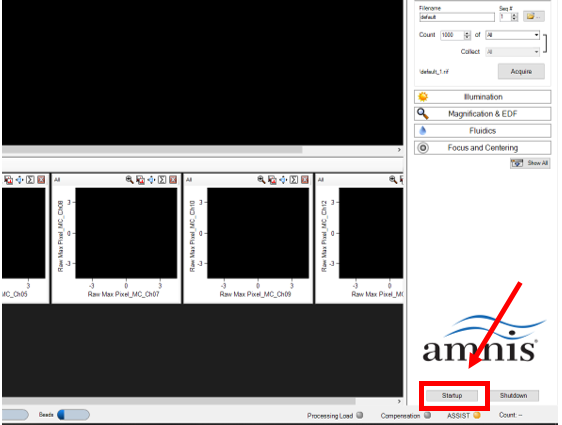Click the 'Count: --' status text
Screen dimensions: 562x425
click(510, 415)
